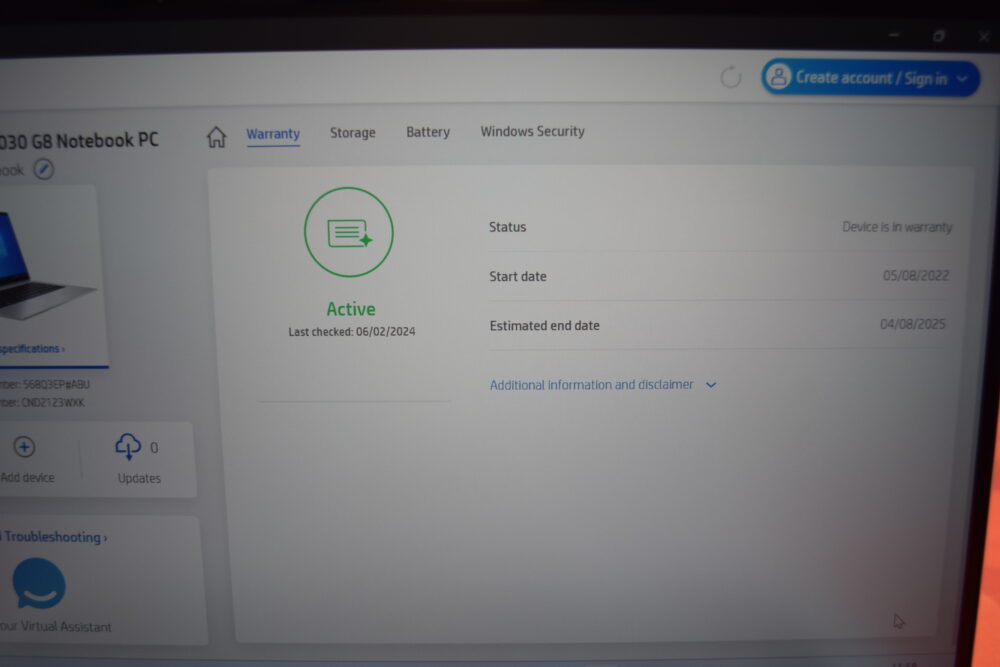This screenshot has height=667, width=1000.
Task: Click the 'Start date' label
Action: point(518,277)
